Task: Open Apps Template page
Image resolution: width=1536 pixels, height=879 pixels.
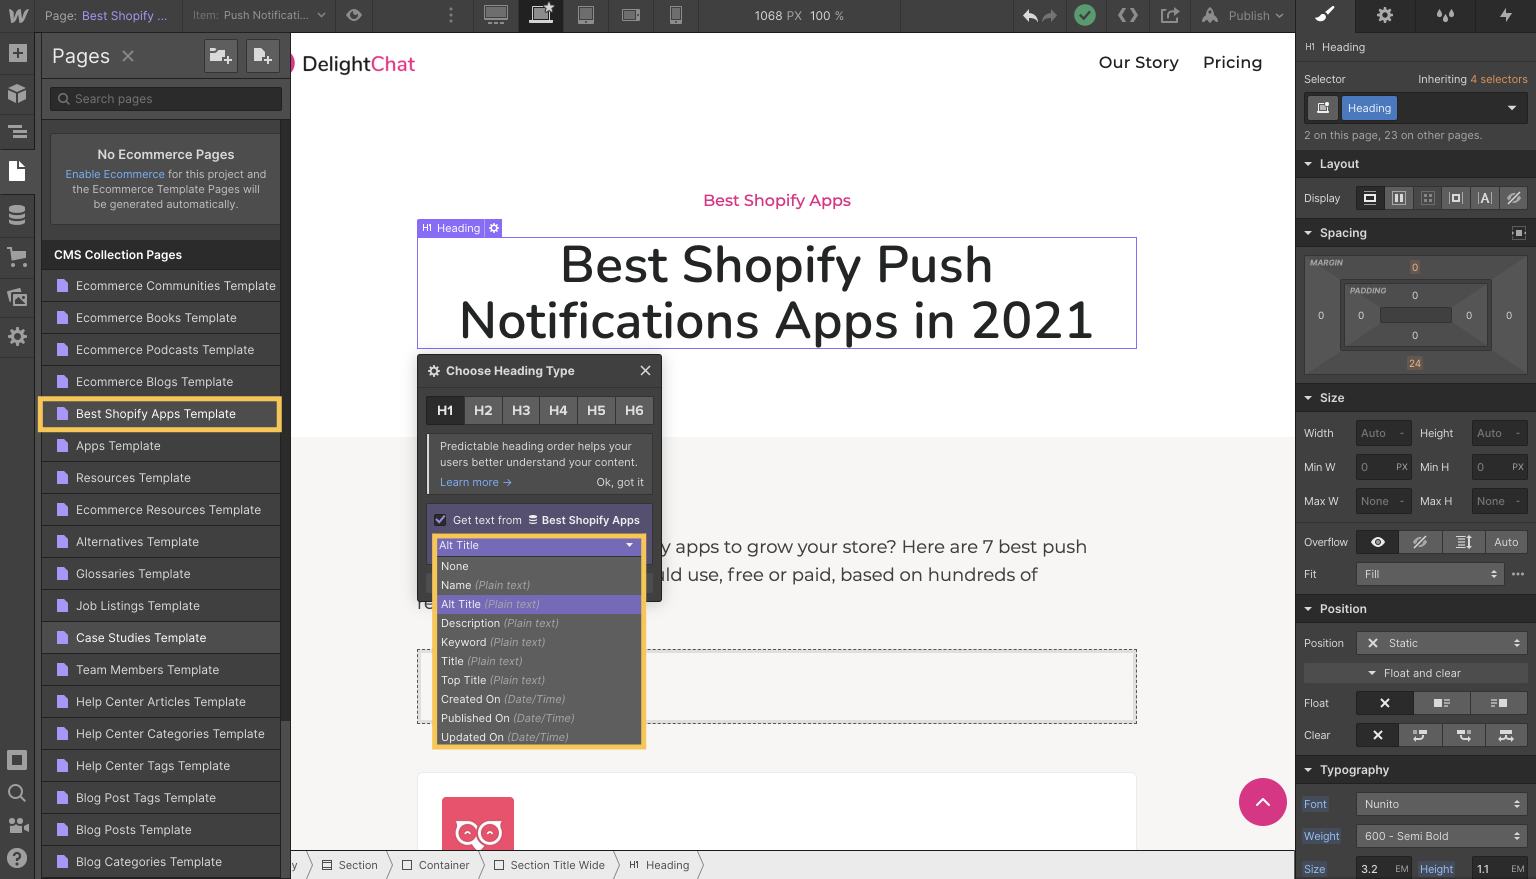Action: pos(161,446)
